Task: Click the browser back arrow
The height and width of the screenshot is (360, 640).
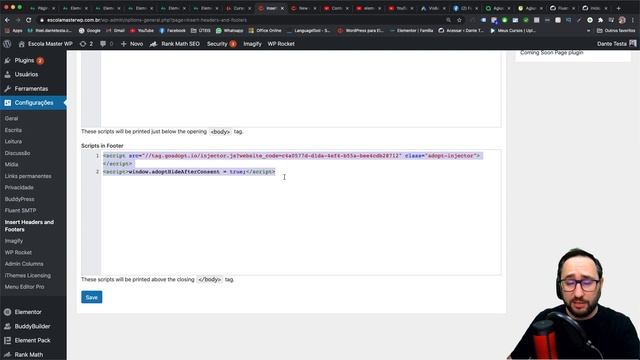Action: pyautogui.click(x=7, y=20)
